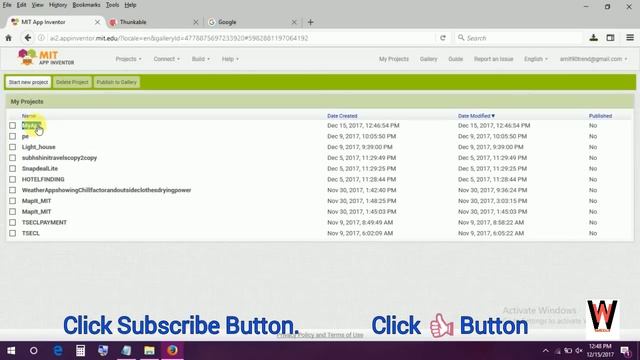
Task: Open File Explorer from the taskbar
Action: [149, 350]
